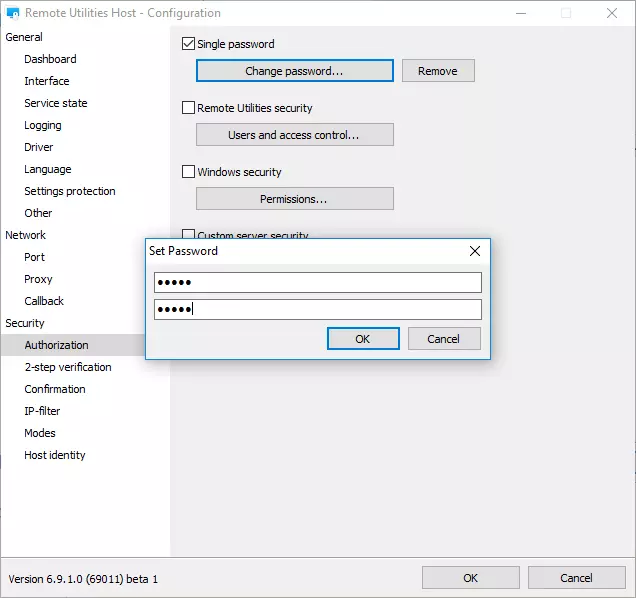This screenshot has height=598, width=636.
Task: Click the first password input field
Action: (x=318, y=283)
